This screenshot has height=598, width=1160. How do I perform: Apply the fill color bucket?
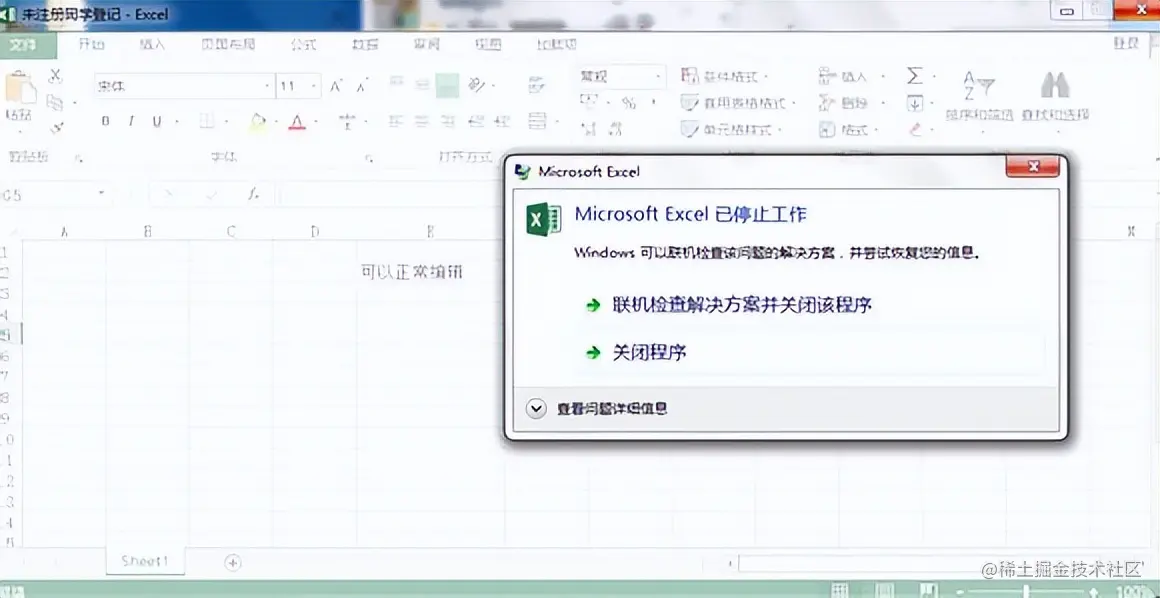click(257, 121)
